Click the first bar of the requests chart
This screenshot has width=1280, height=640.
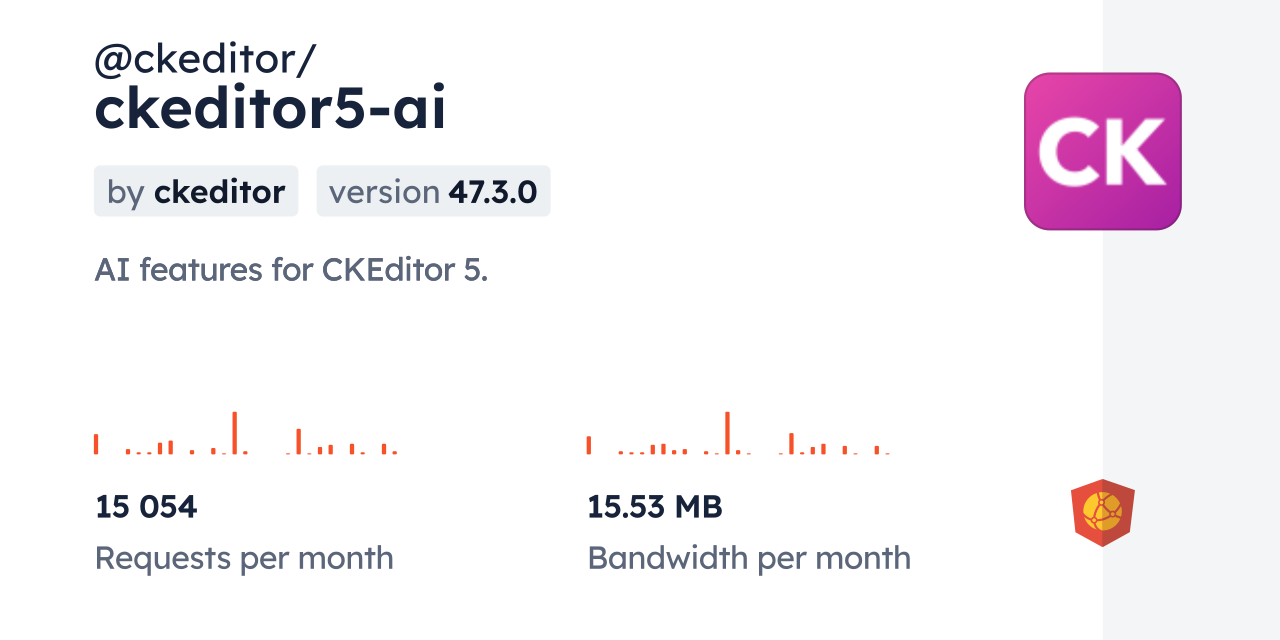pos(96,444)
